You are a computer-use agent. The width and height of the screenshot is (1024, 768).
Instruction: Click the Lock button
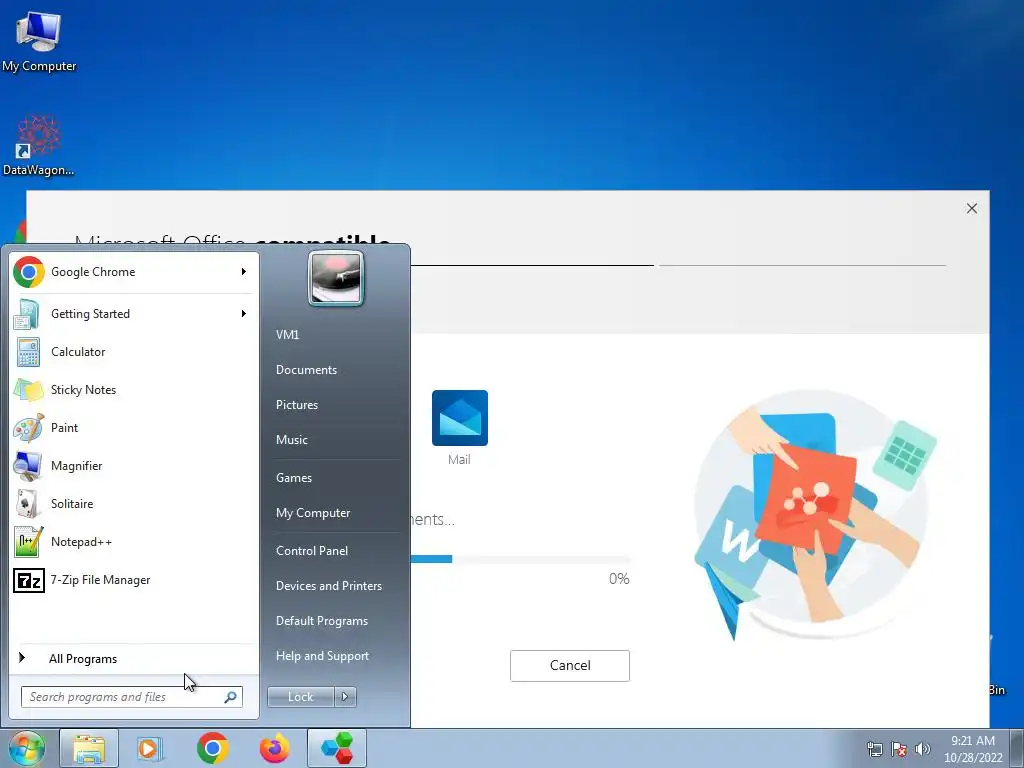pos(301,697)
